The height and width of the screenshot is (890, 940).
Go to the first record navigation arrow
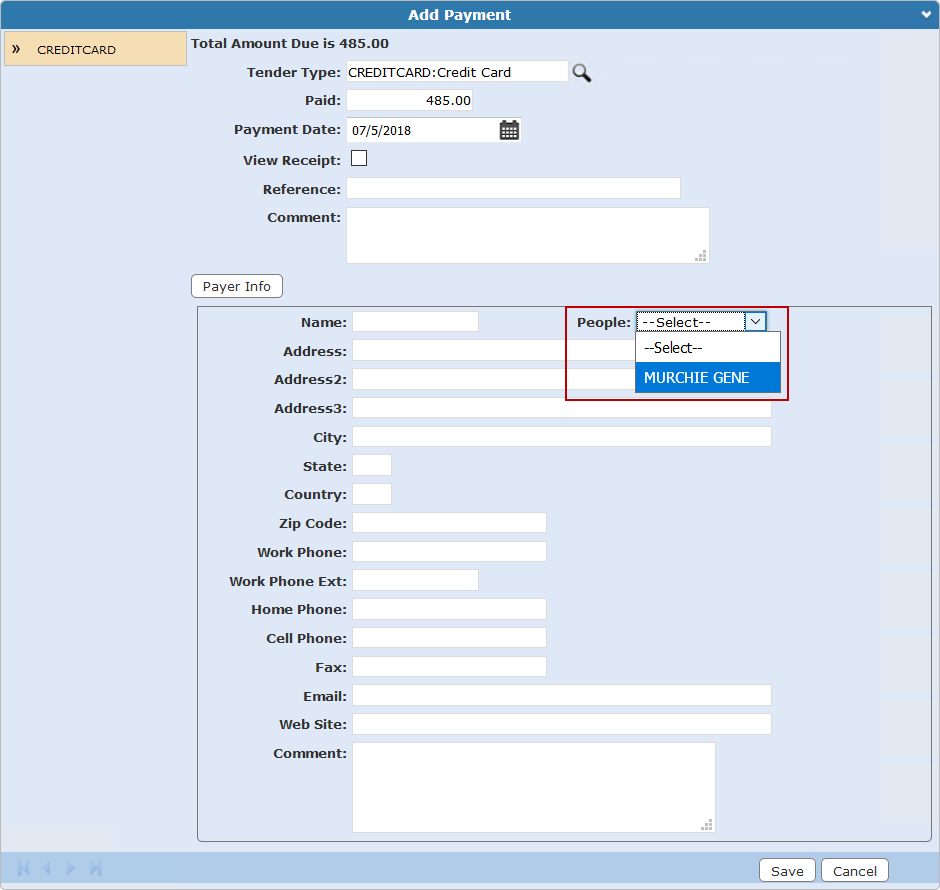23,868
